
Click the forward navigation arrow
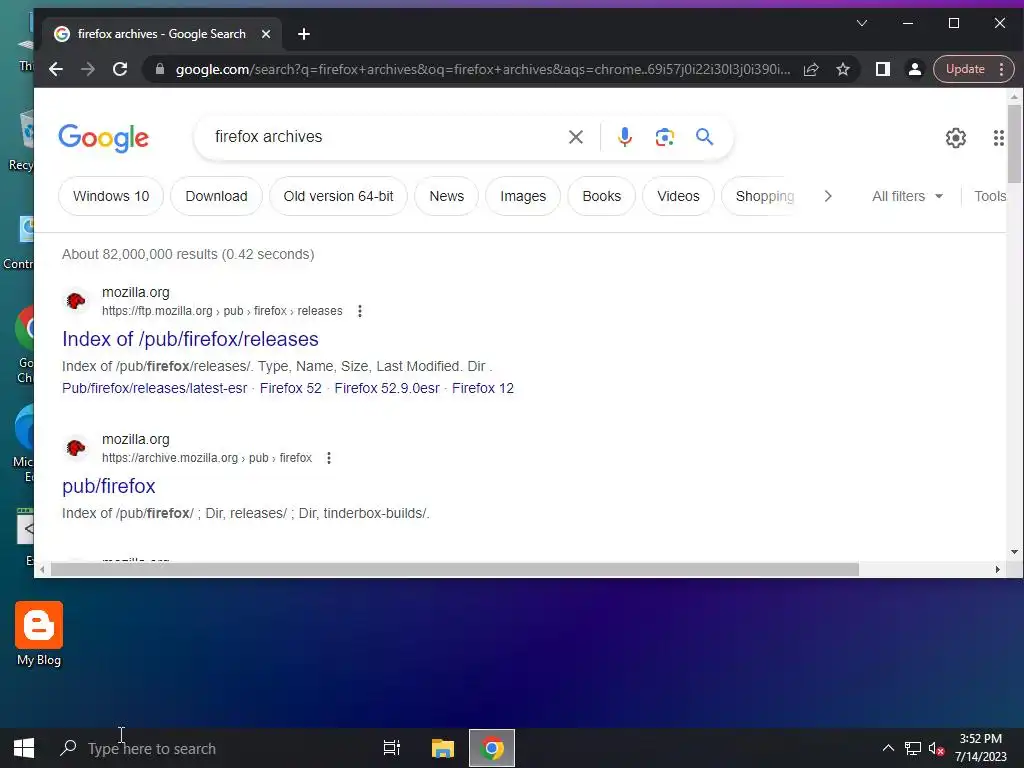88,69
